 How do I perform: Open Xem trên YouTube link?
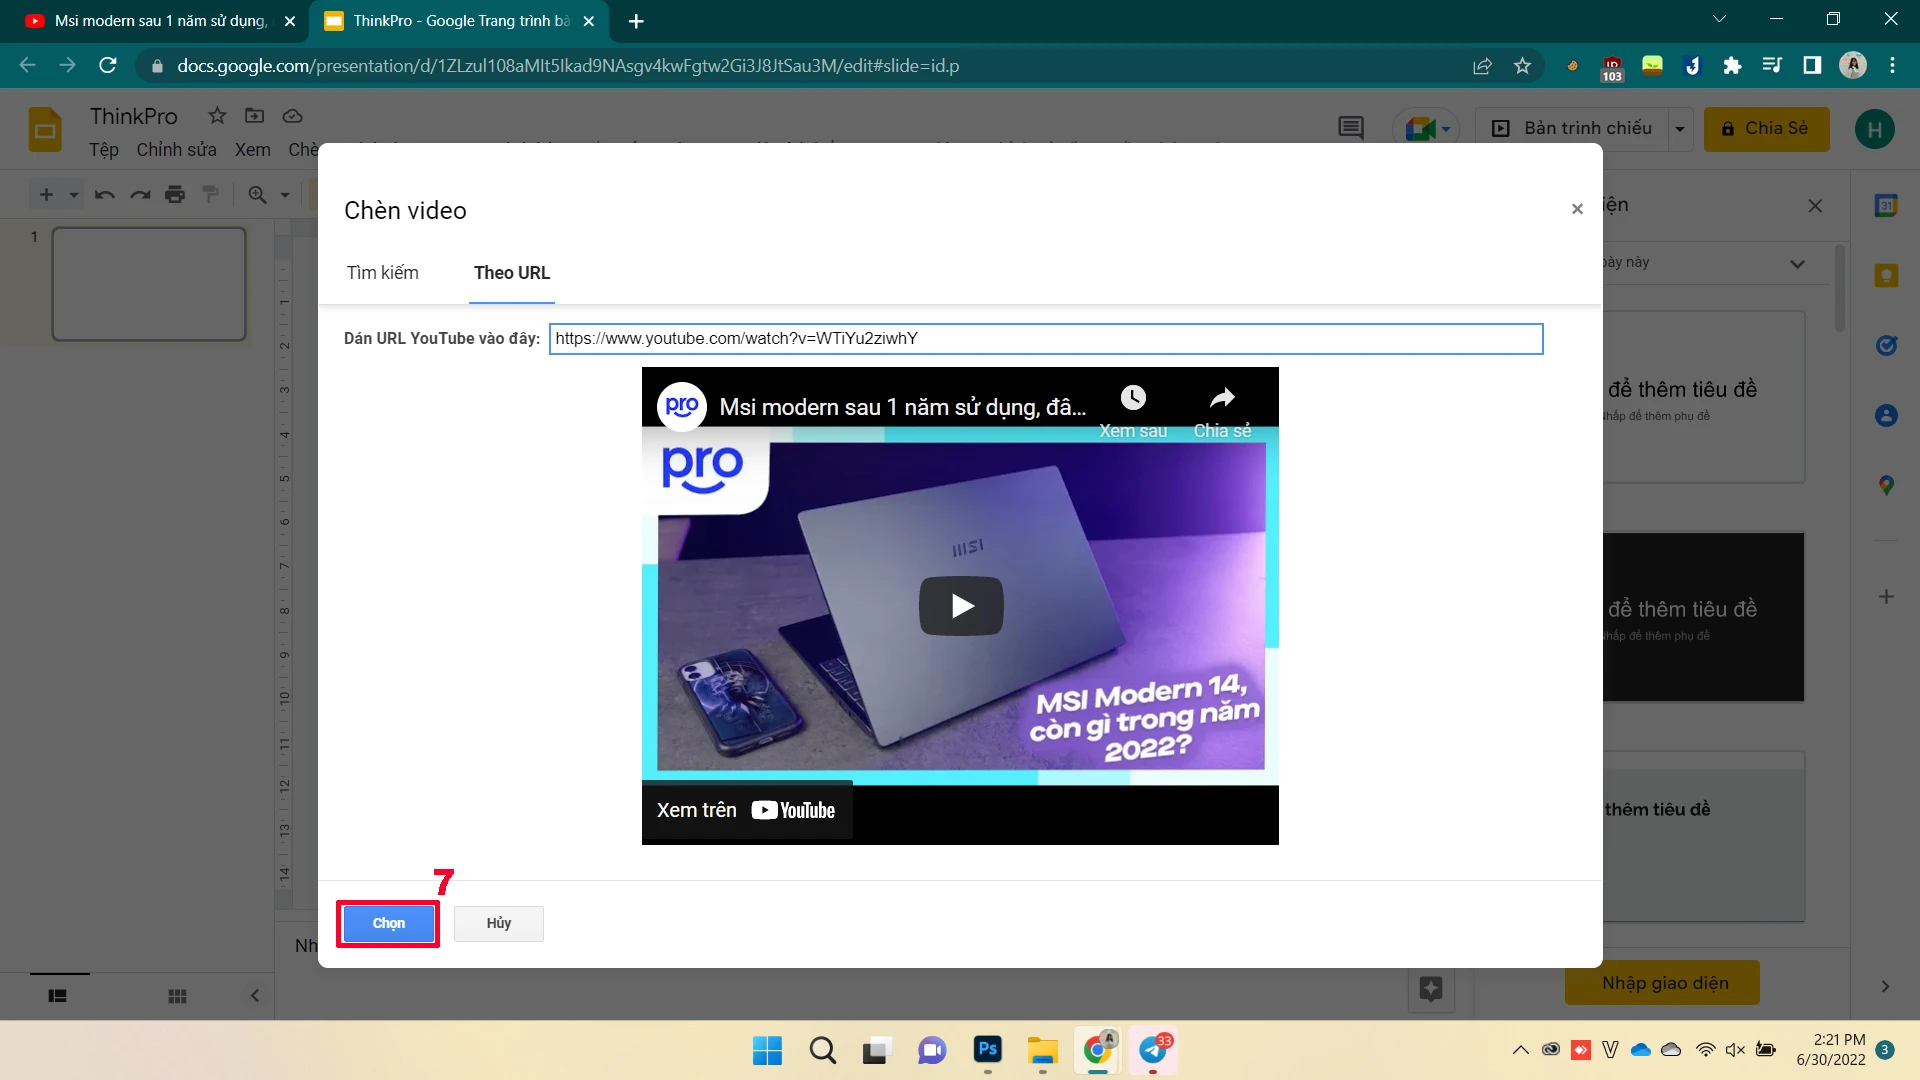[x=746, y=810]
